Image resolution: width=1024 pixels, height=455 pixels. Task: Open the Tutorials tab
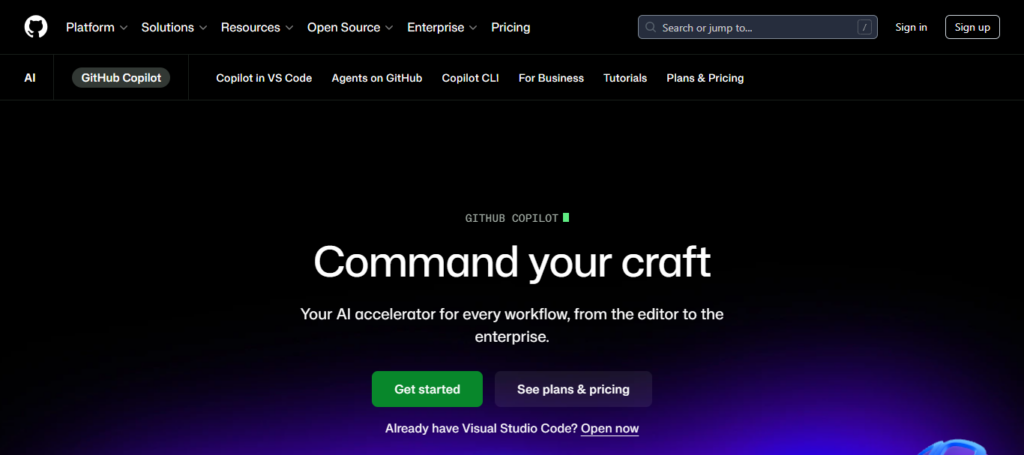click(625, 78)
